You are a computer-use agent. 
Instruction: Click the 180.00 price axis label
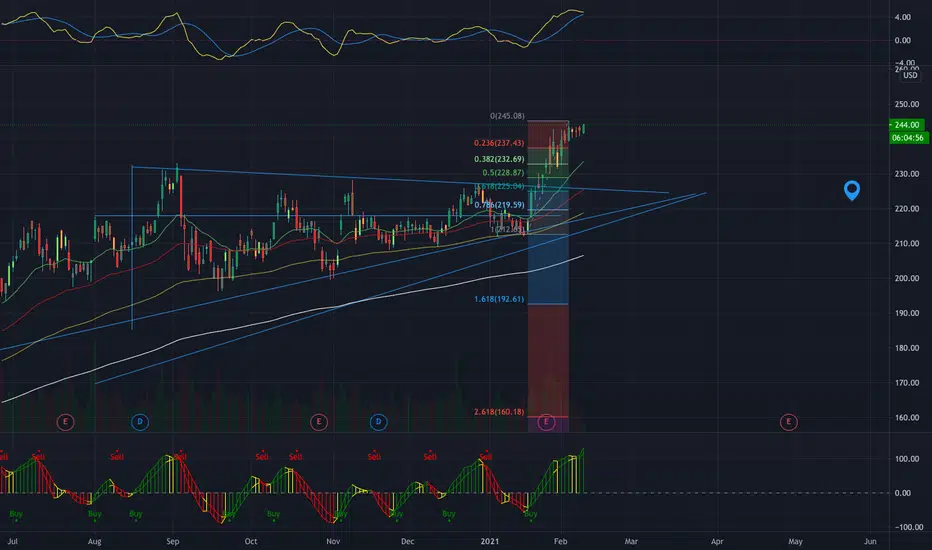pos(906,348)
